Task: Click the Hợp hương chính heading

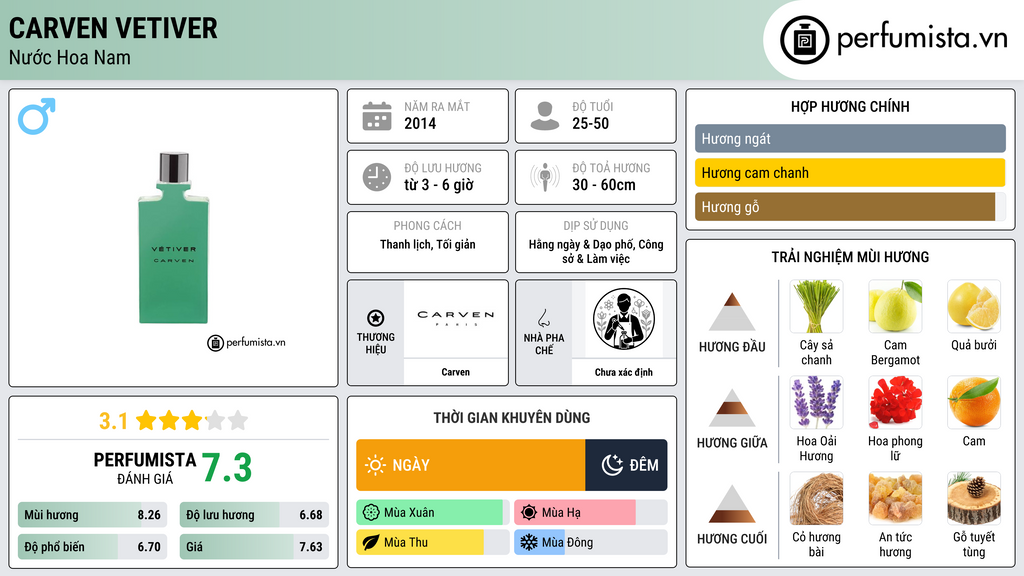Action: 850,106
